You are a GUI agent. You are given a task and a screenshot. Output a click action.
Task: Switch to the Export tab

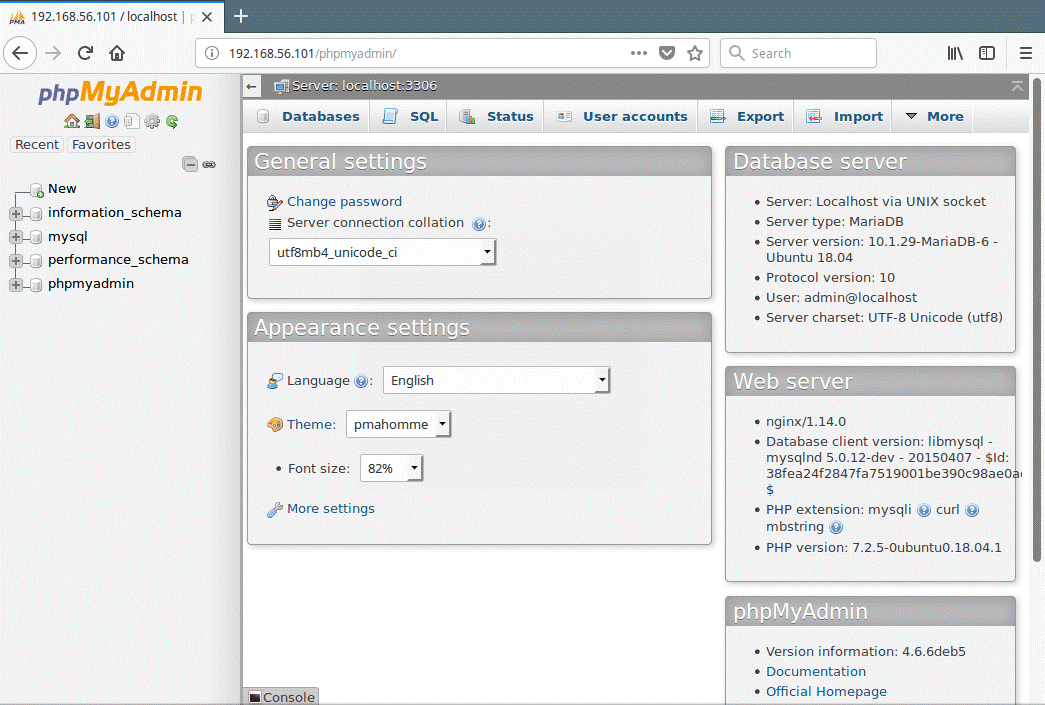coord(747,117)
